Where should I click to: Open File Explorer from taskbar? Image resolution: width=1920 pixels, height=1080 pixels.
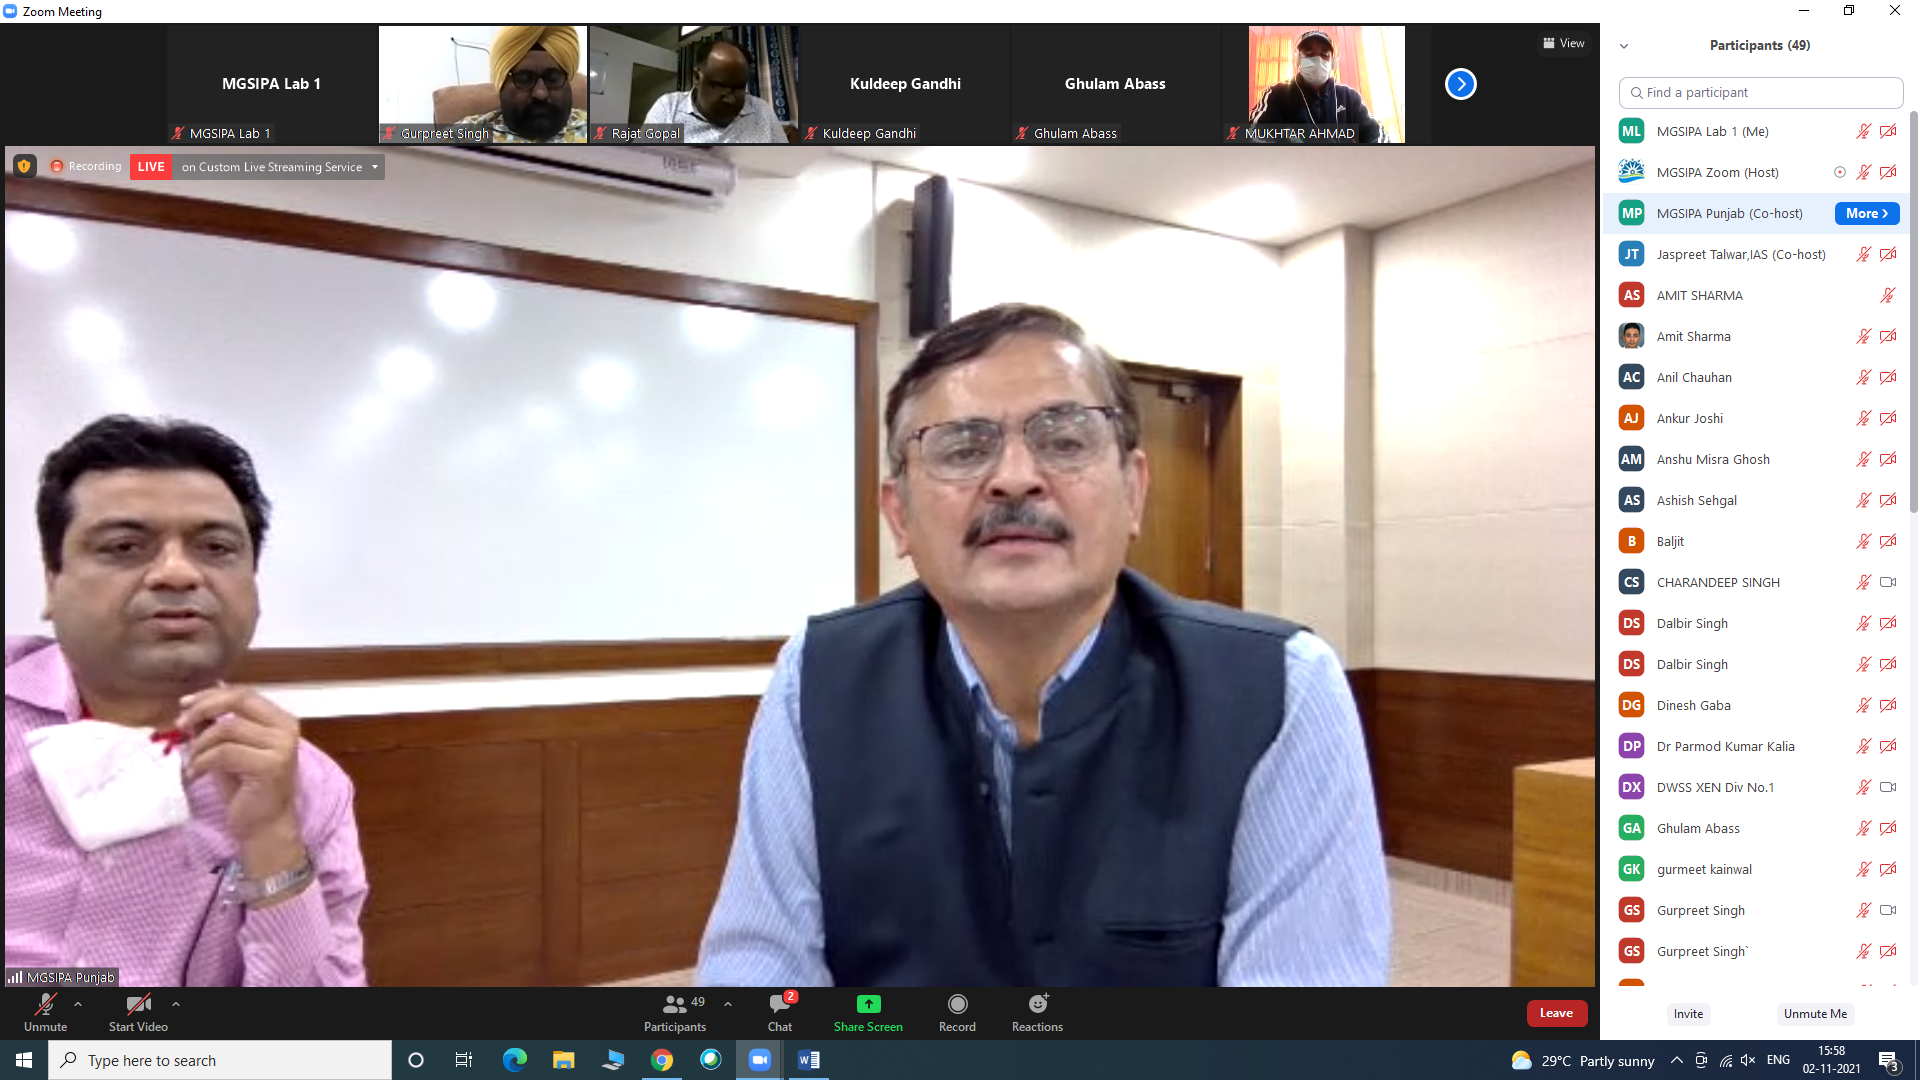click(x=563, y=1060)
